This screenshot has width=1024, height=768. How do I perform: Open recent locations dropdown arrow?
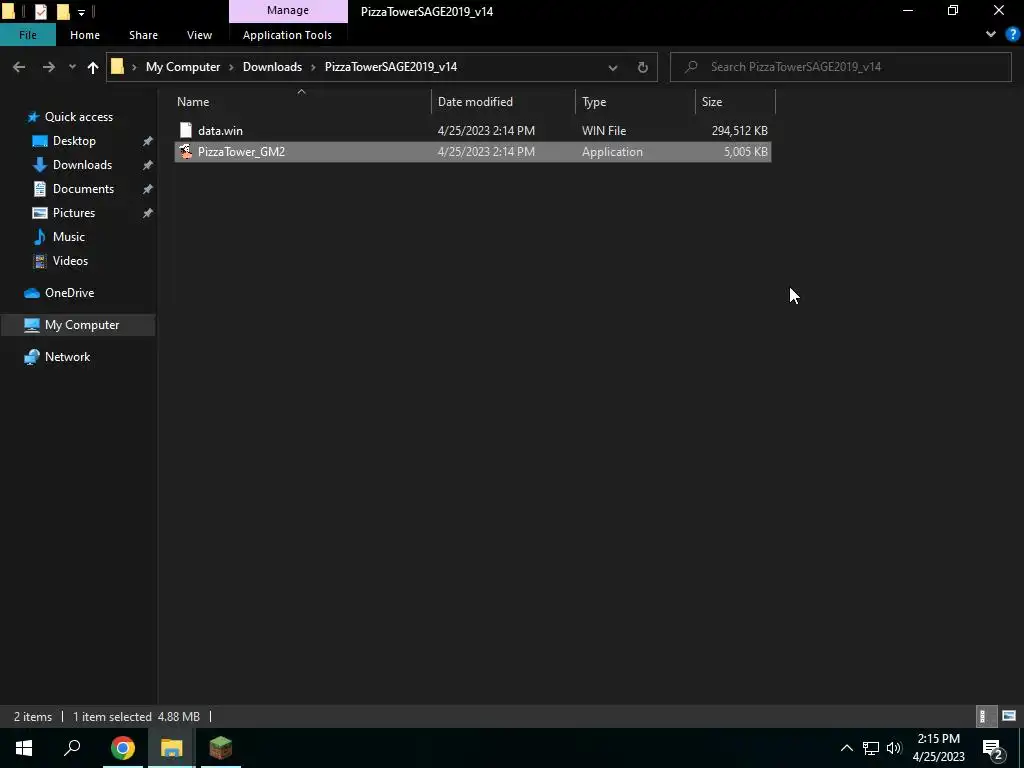[x=72, y=67]
